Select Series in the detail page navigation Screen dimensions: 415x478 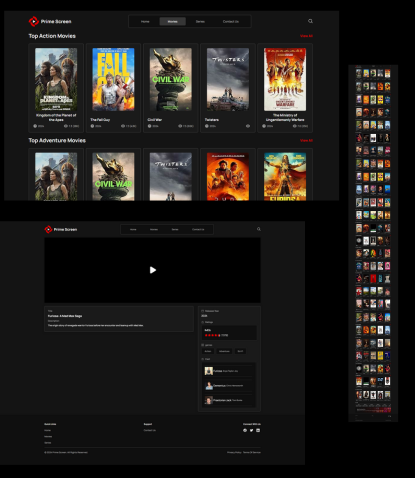pyautogui.click(x=175, y=229)
